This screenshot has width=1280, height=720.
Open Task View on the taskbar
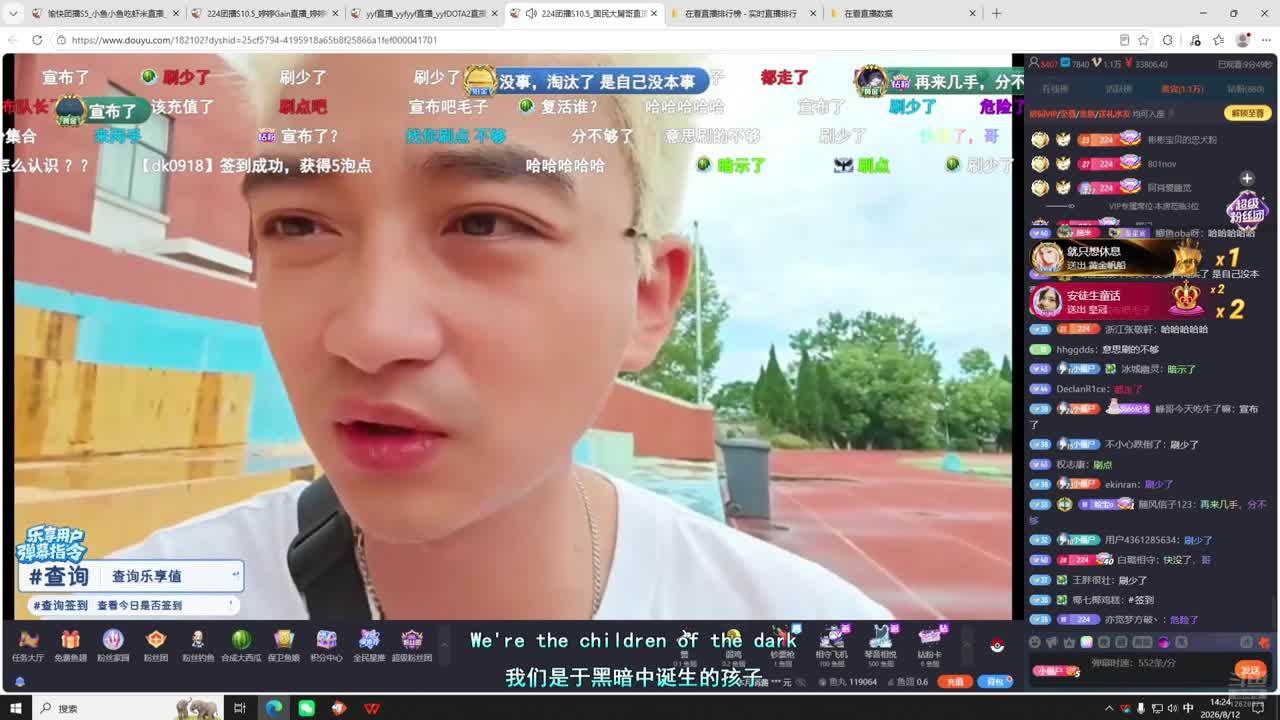pyautogui.click(x=240, y=708)
